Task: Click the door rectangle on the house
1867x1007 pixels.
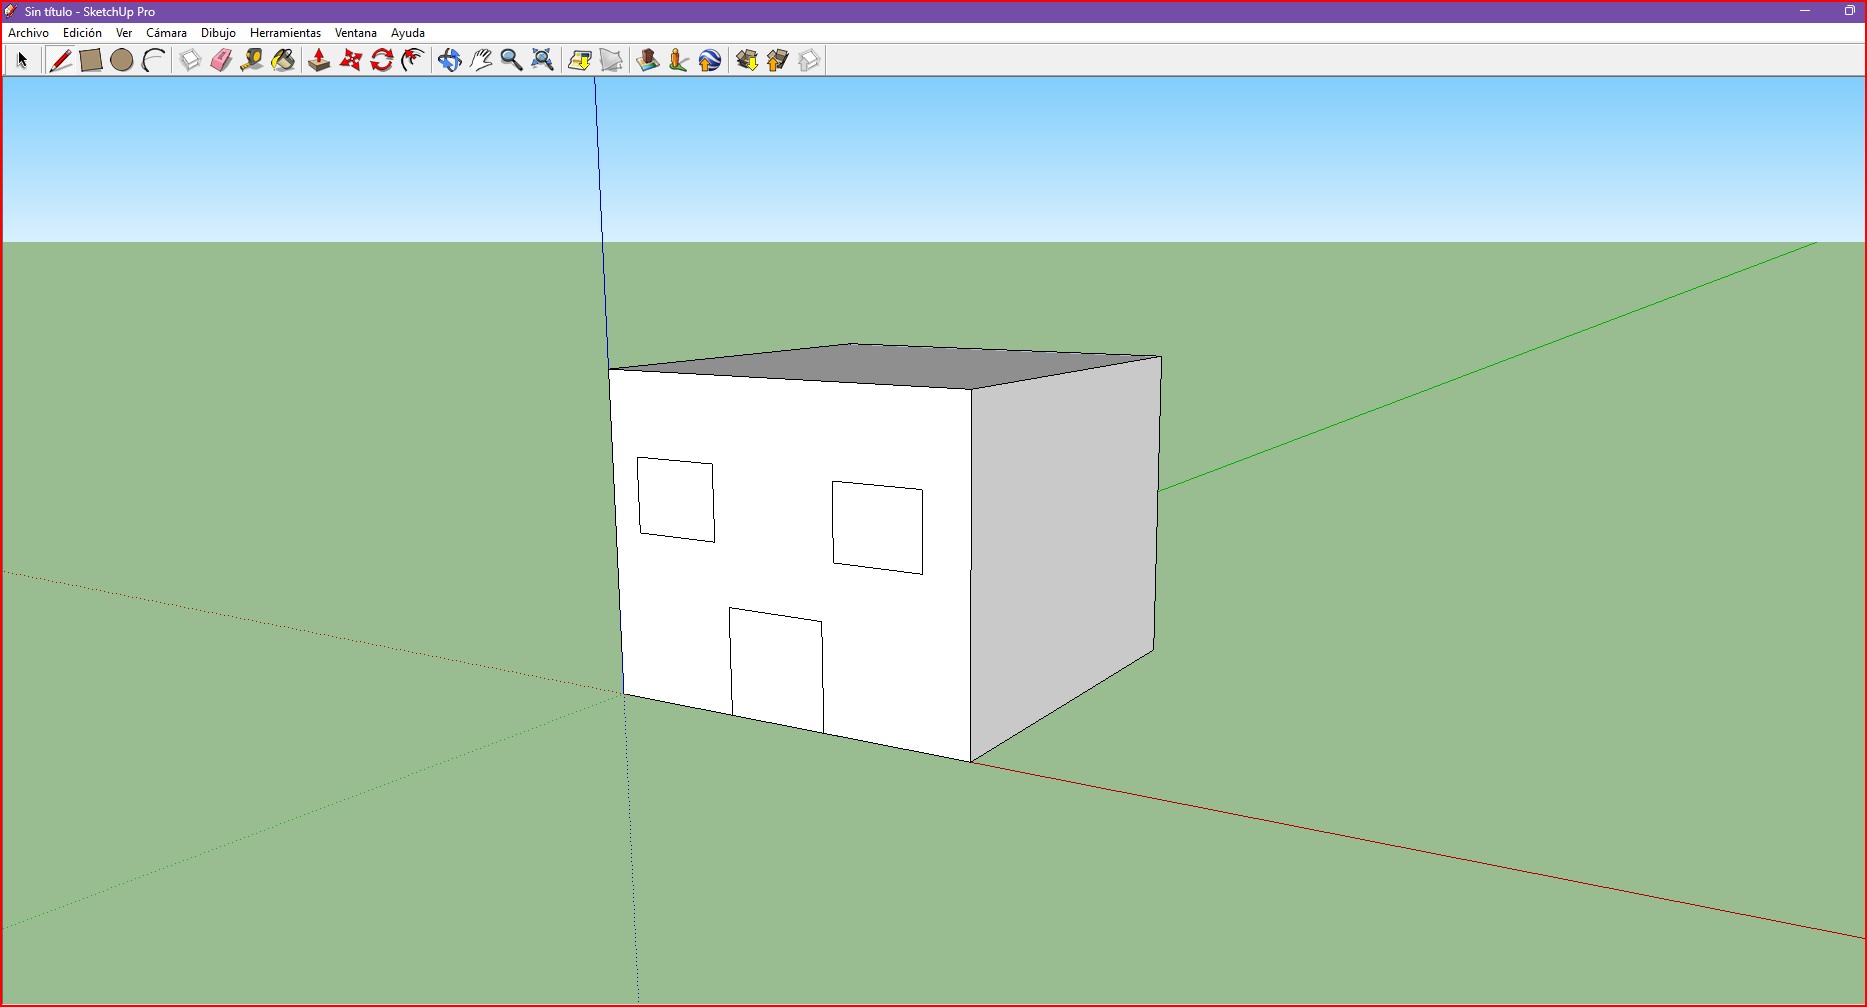Action: (x=777, y=672)
